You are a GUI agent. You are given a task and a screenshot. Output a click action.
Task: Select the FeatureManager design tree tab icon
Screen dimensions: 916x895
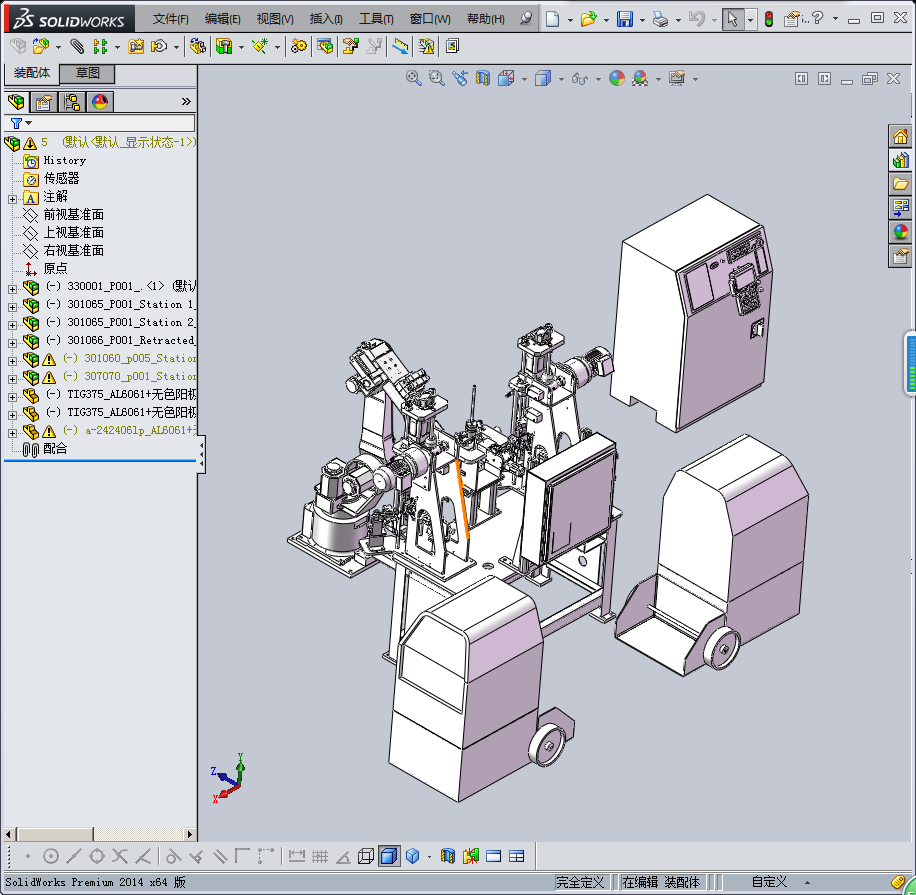pos(16,102)
